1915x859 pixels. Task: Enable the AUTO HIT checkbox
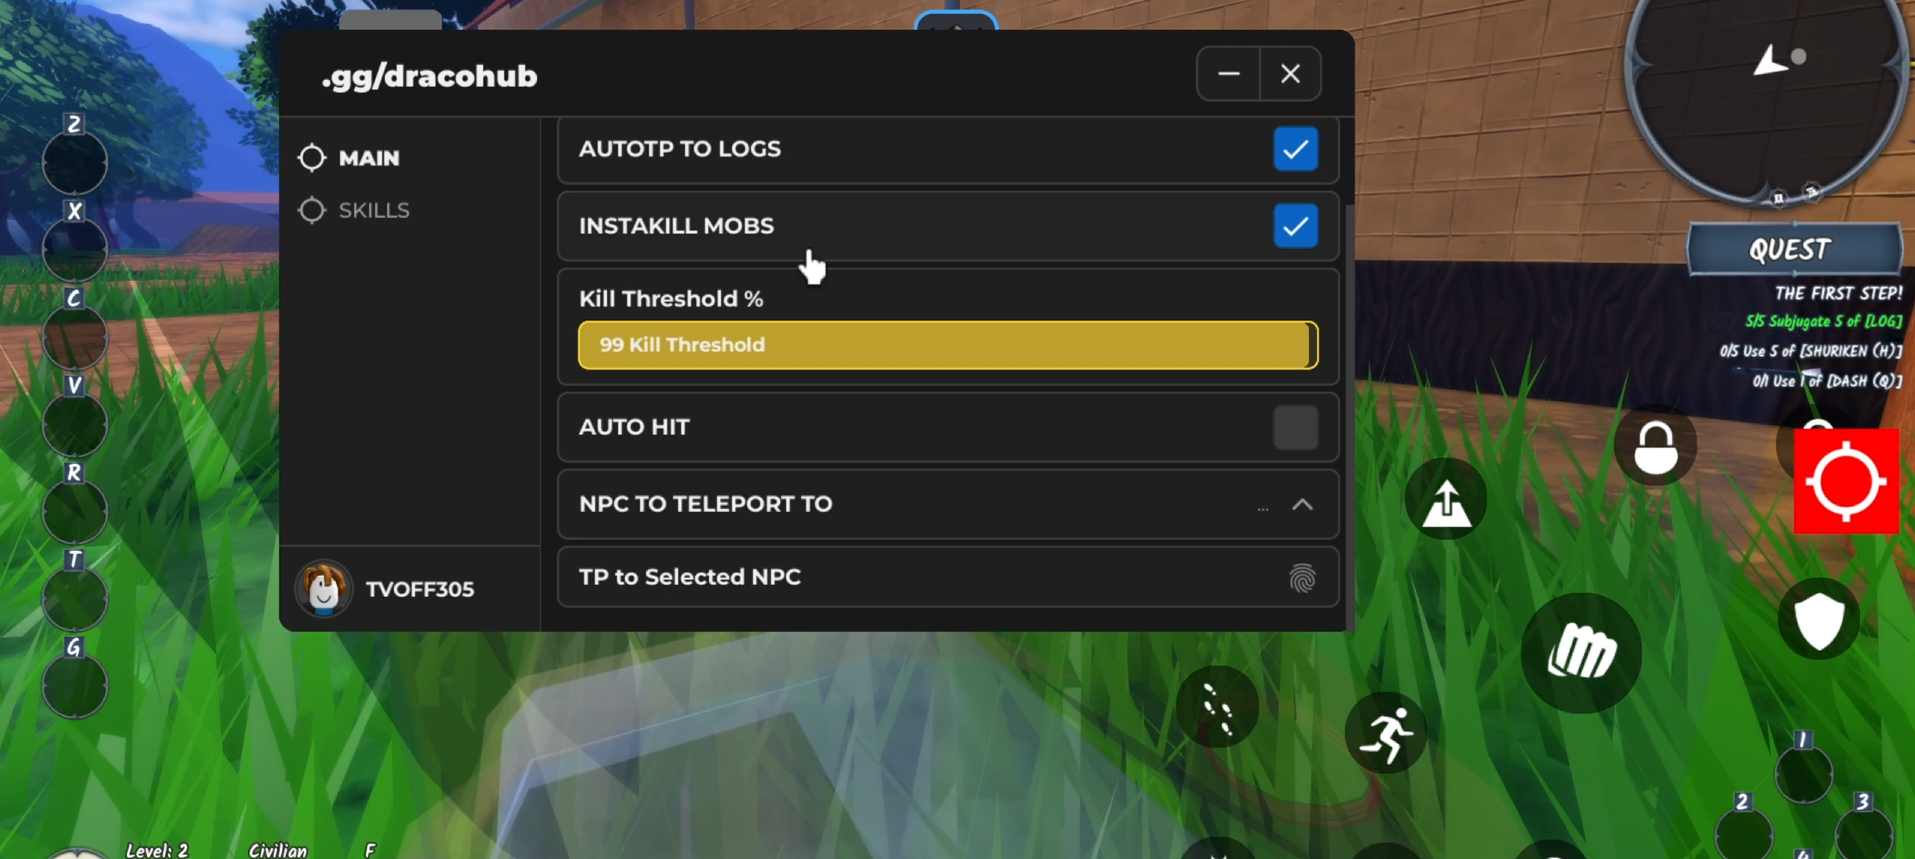click(1295, 427)
